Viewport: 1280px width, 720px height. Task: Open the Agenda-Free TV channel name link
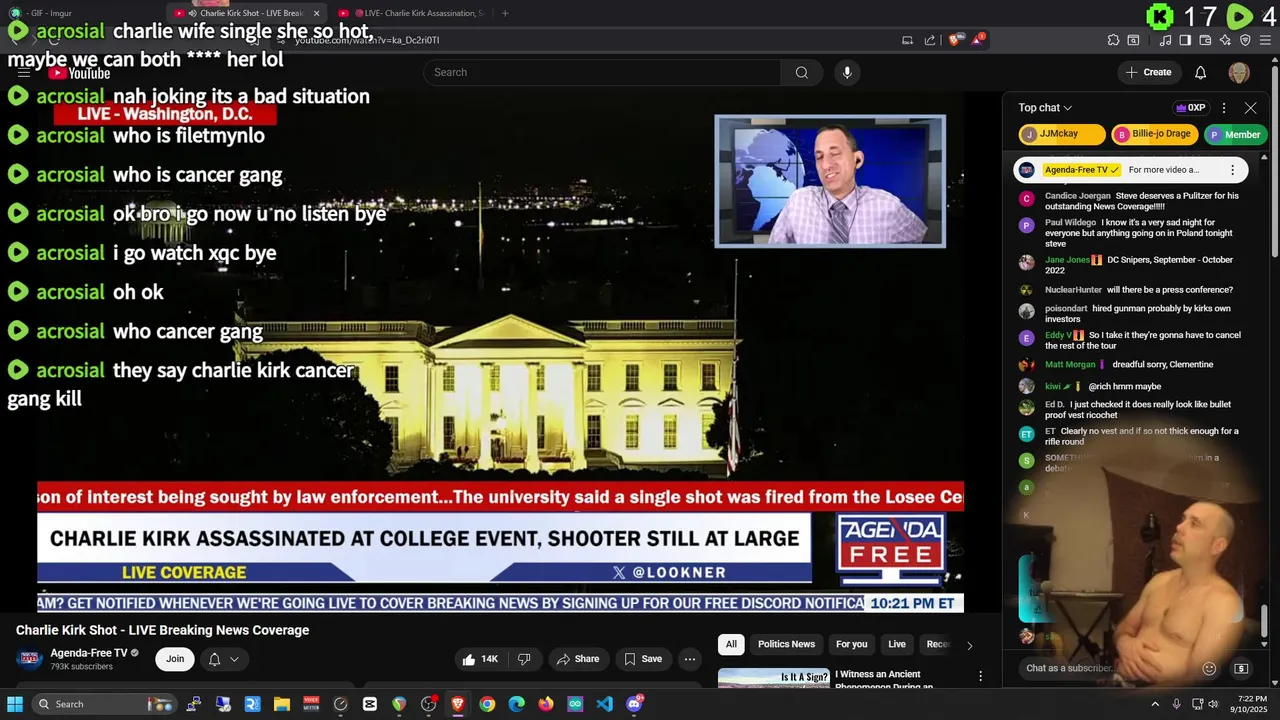coord(88,653)
